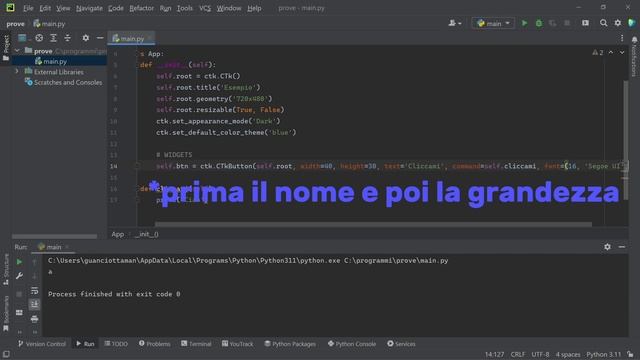Collapse all in Project panel
This screenshot has height=360, width=640.
[67, 38]
